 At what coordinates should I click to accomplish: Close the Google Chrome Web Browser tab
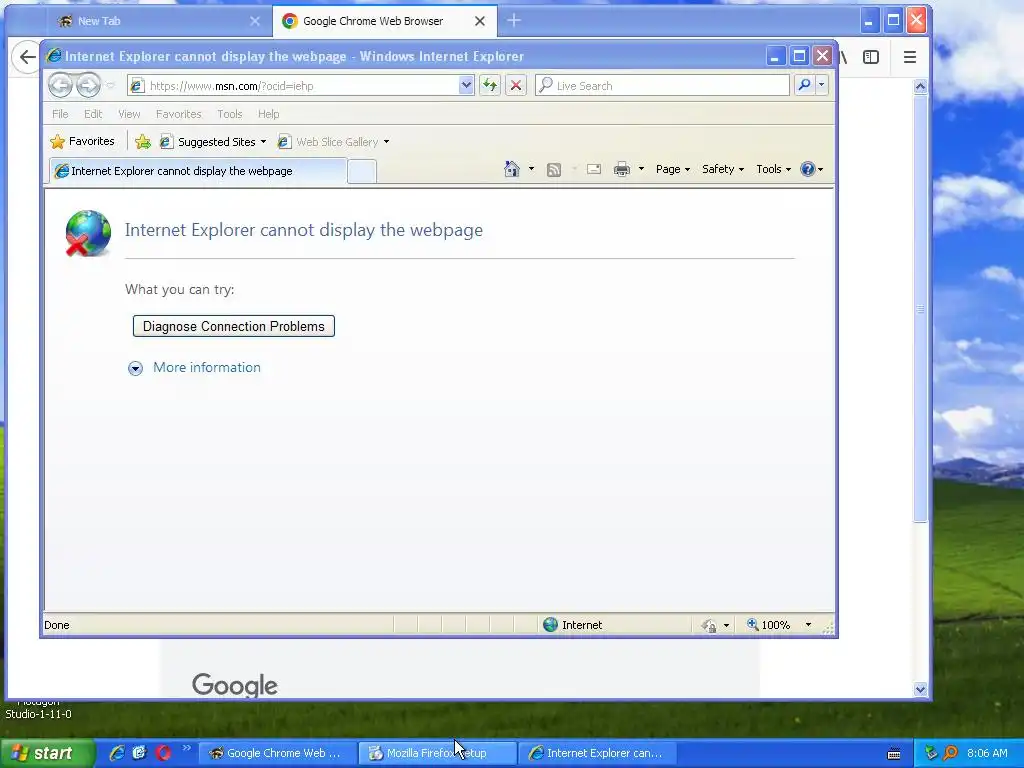(479, 21)
